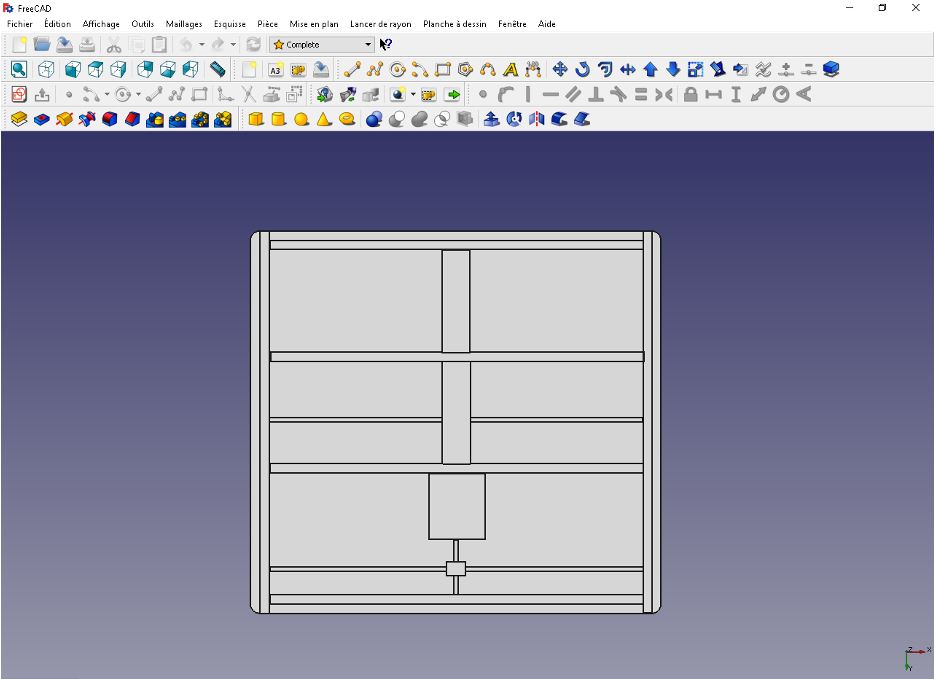
Task: Click the Save document icon
Action: click(x=64, y=44)
